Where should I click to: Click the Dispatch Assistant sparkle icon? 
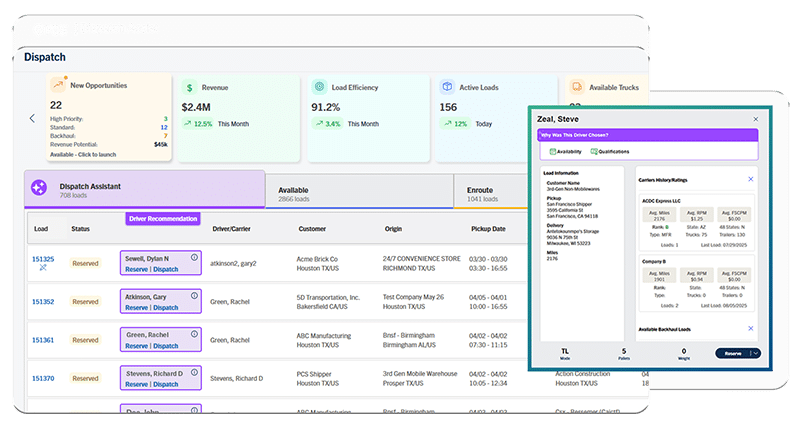[39, 188]
